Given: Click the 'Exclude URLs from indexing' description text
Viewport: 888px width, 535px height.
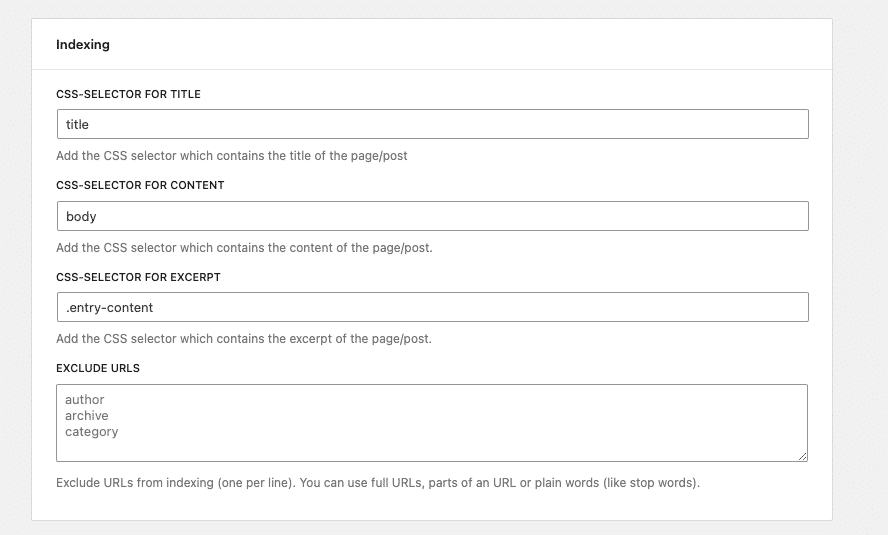Looking at the screenshot, I should click(378, 483).
